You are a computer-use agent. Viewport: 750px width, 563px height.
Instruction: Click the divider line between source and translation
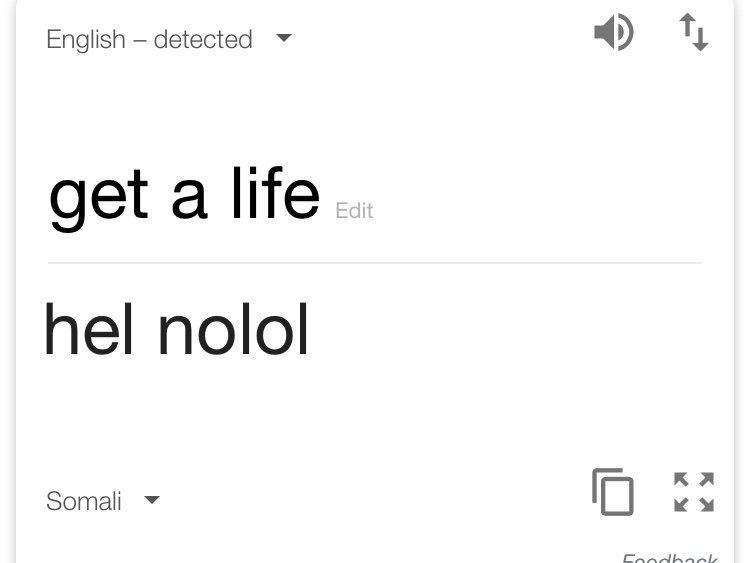click(x=374, y=263)
